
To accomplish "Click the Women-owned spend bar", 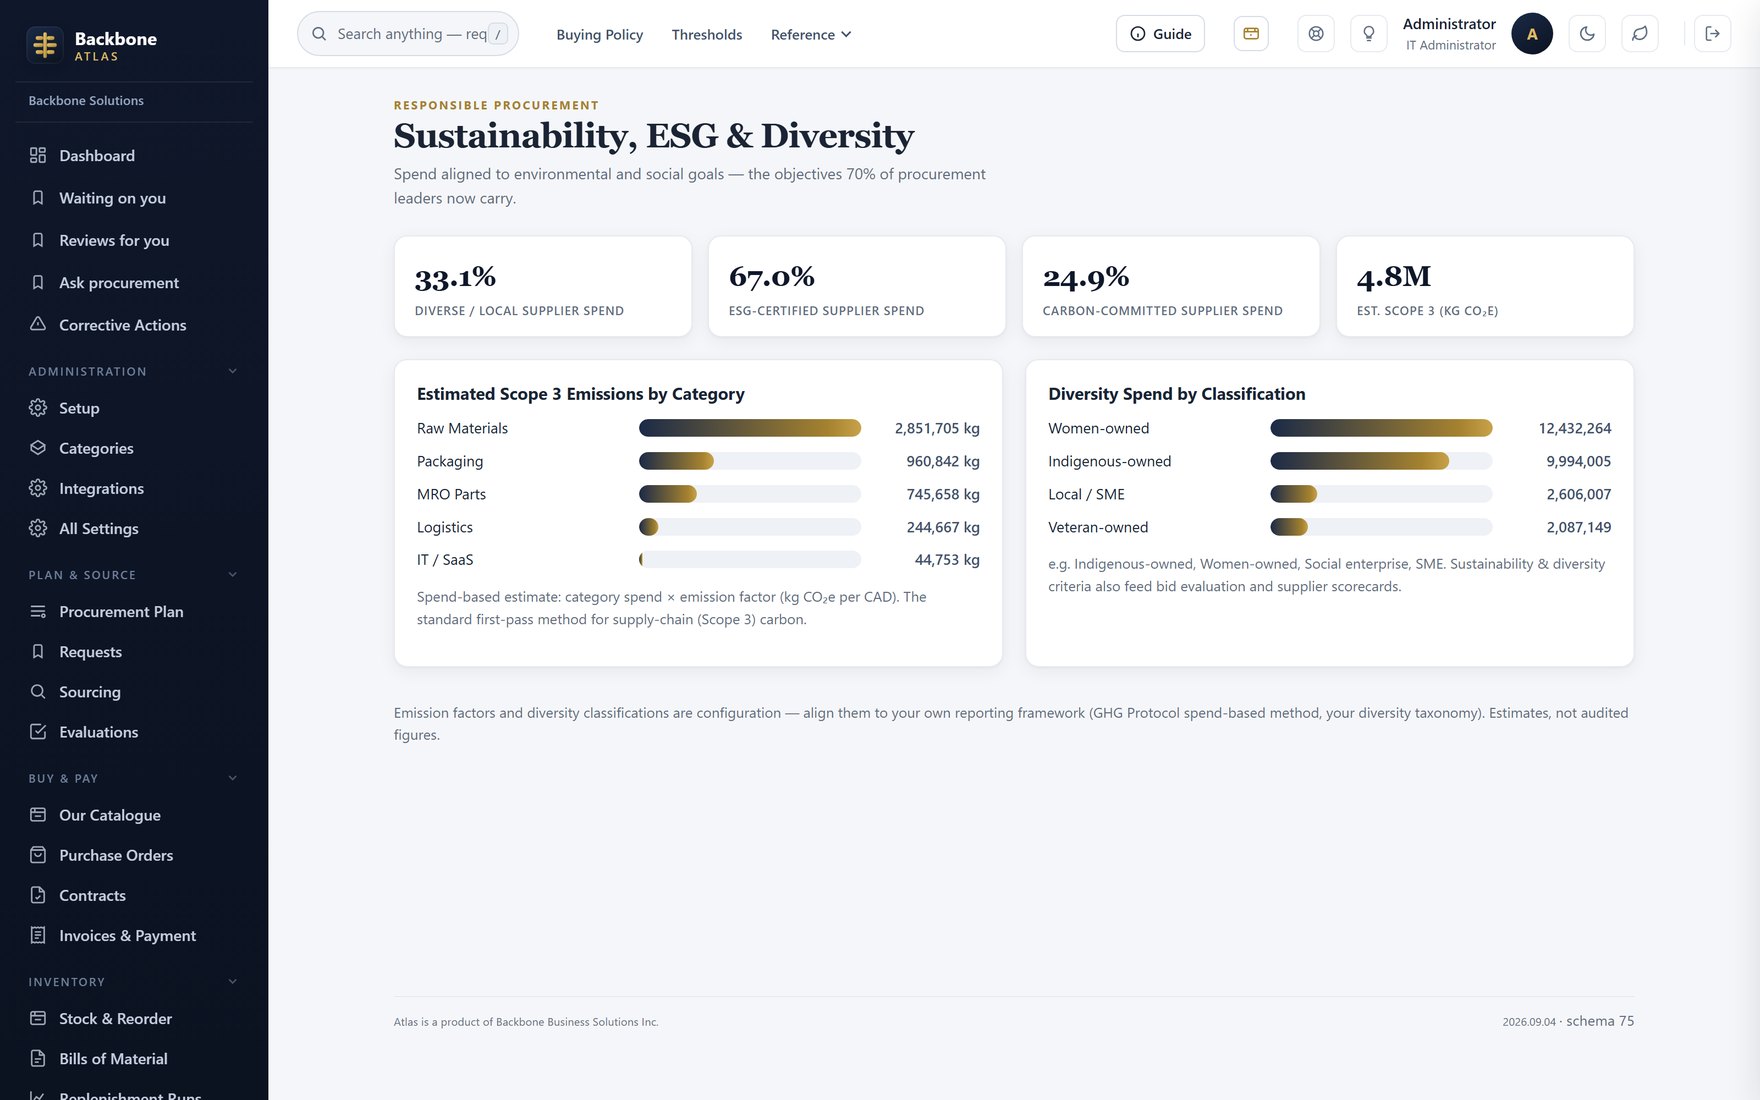I will (x=1381, y=428).
